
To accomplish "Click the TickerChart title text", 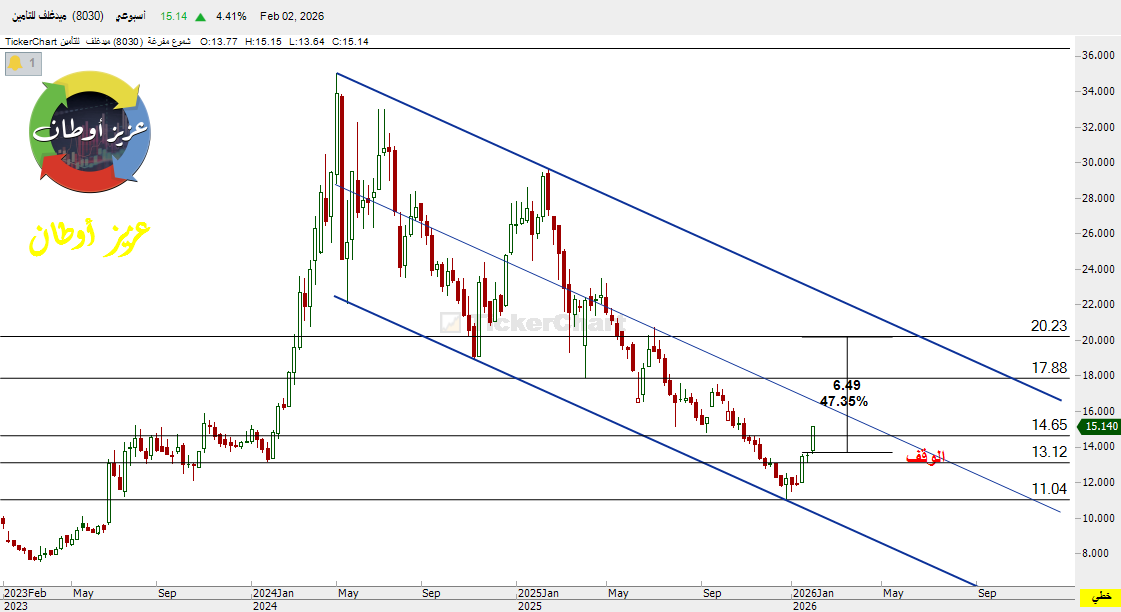I will (x=31, y=41).
